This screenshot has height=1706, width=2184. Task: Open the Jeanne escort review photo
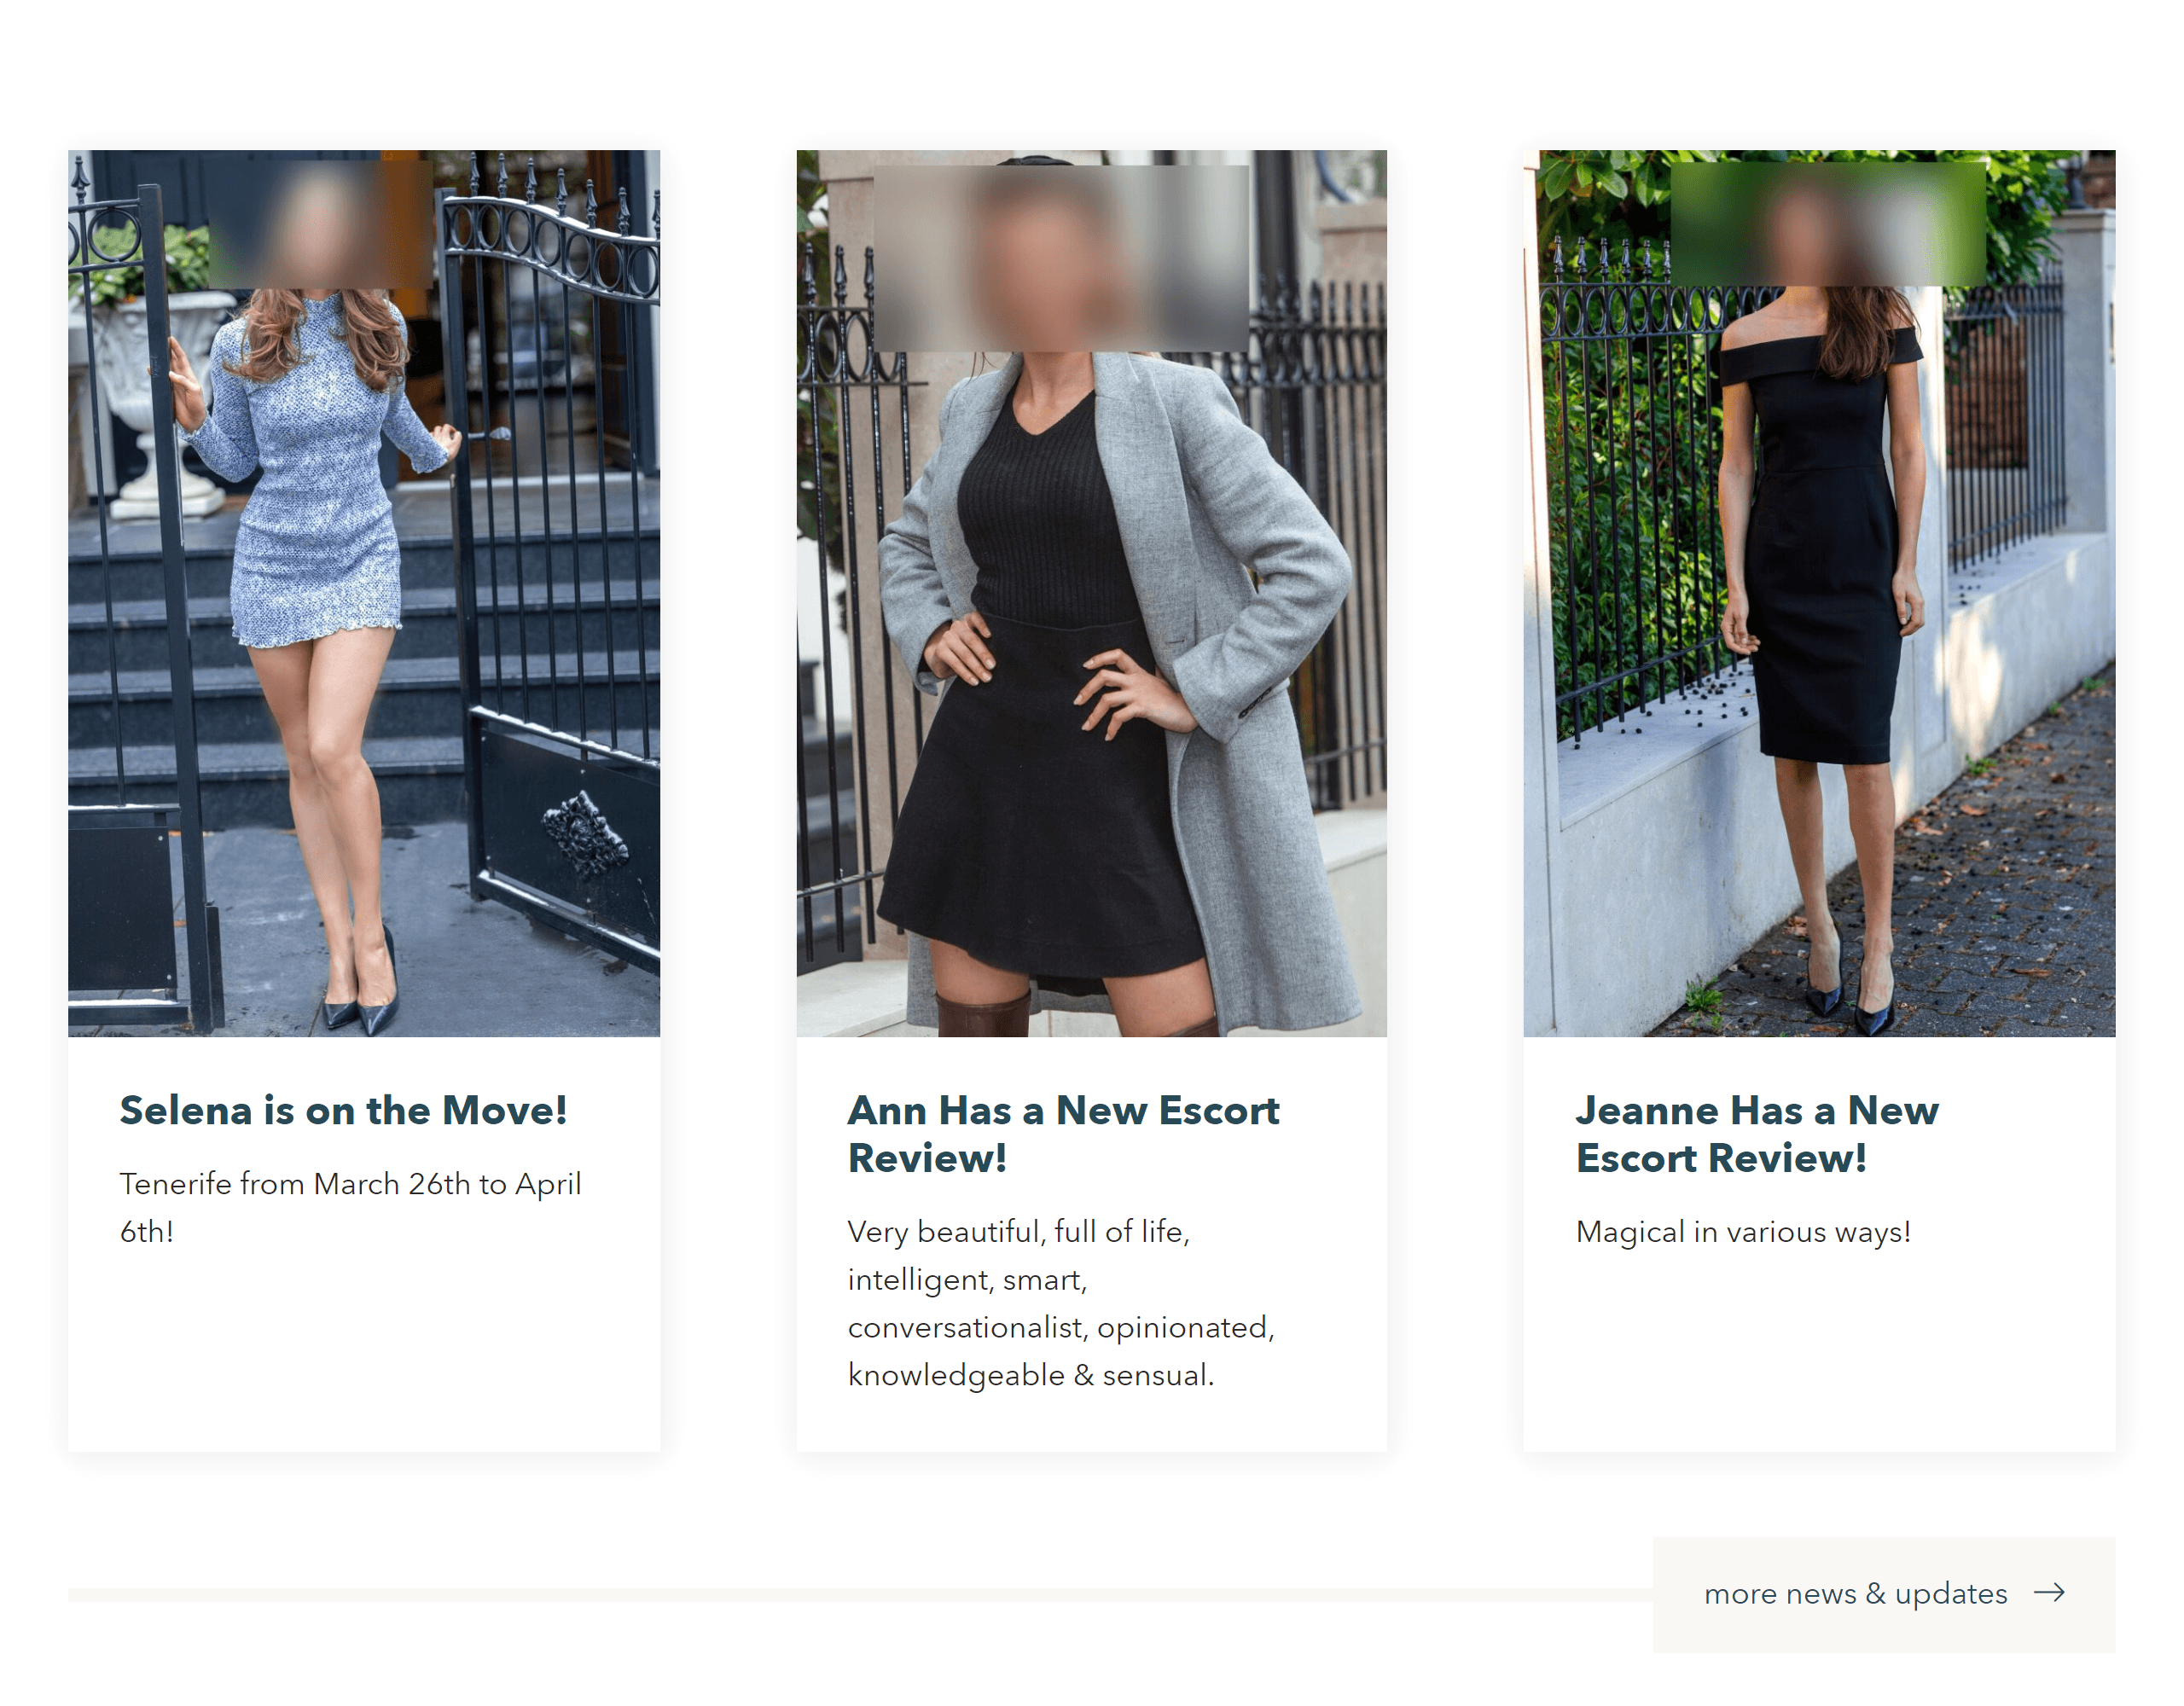pyautogui.click(x=1819, y=593)
